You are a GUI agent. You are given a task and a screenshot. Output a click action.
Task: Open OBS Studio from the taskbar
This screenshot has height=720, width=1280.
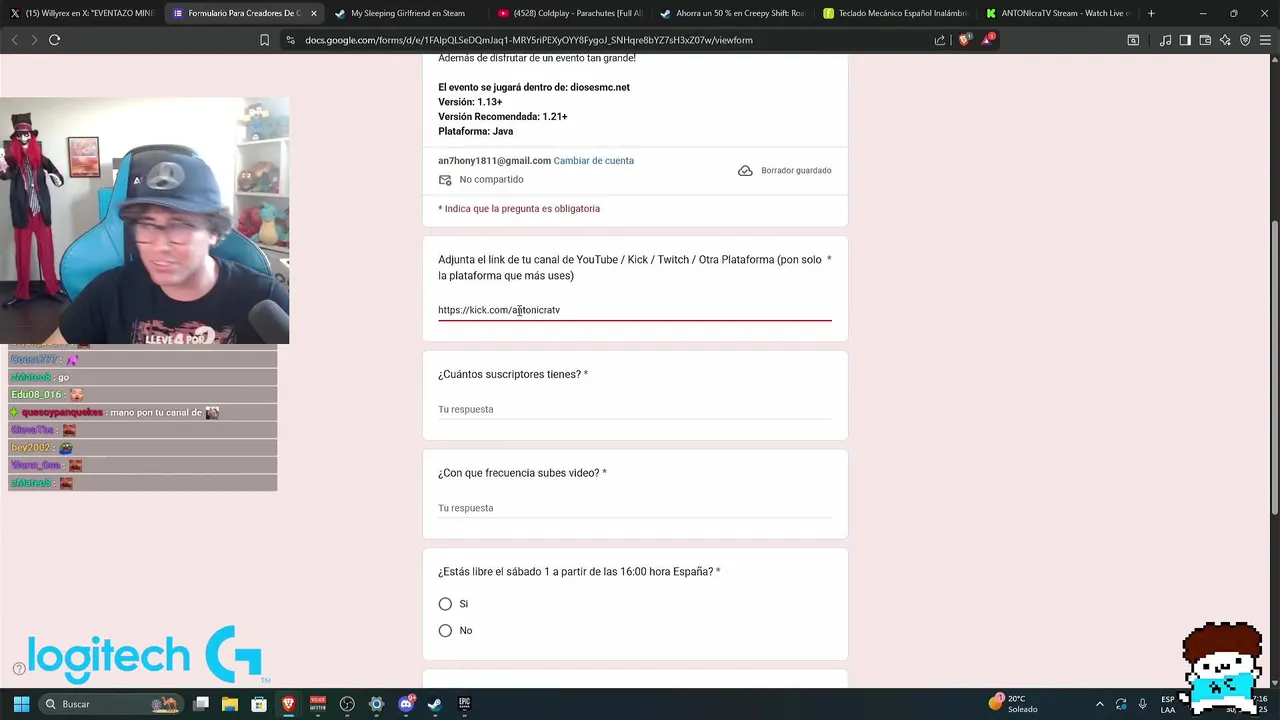347,704
